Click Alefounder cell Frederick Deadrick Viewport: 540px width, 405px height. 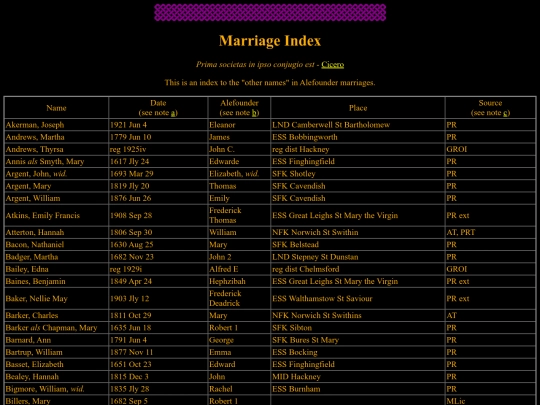pos(225,299)
